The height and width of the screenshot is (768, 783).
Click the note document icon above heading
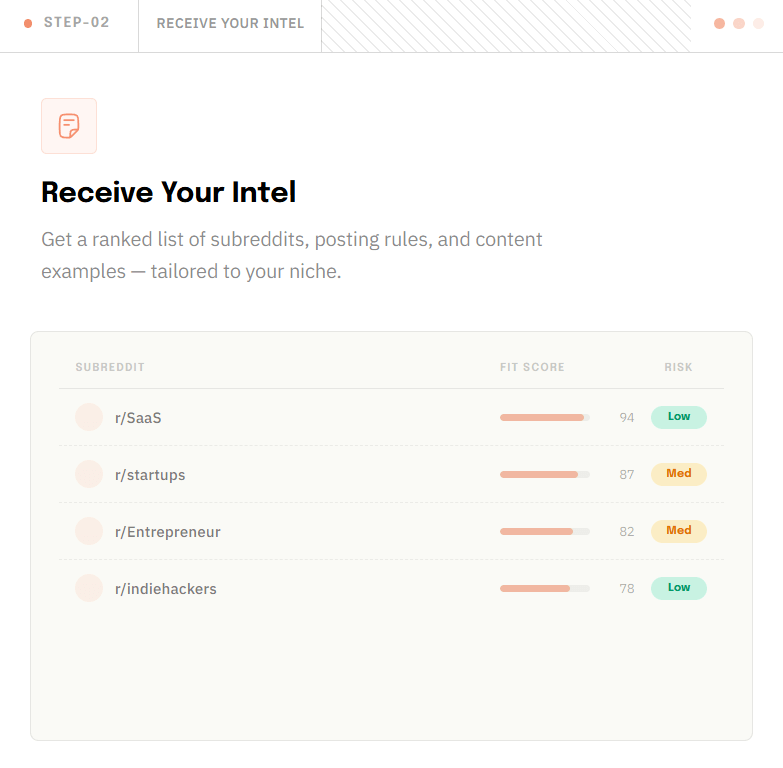(x=69, y=126)
